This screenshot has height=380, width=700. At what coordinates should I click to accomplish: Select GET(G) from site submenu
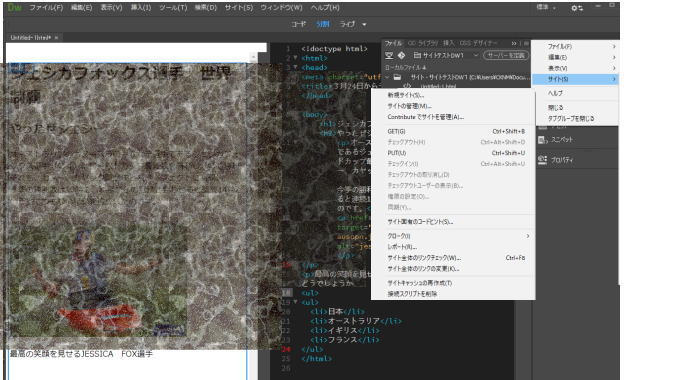click(453, 131)
